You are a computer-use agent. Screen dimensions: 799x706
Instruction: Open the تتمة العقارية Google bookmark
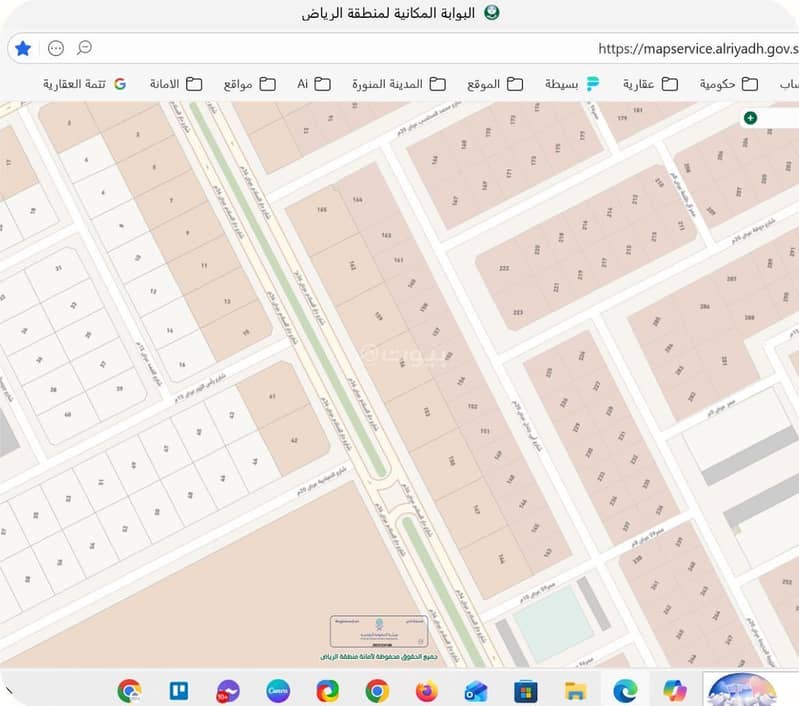(85, 84)
